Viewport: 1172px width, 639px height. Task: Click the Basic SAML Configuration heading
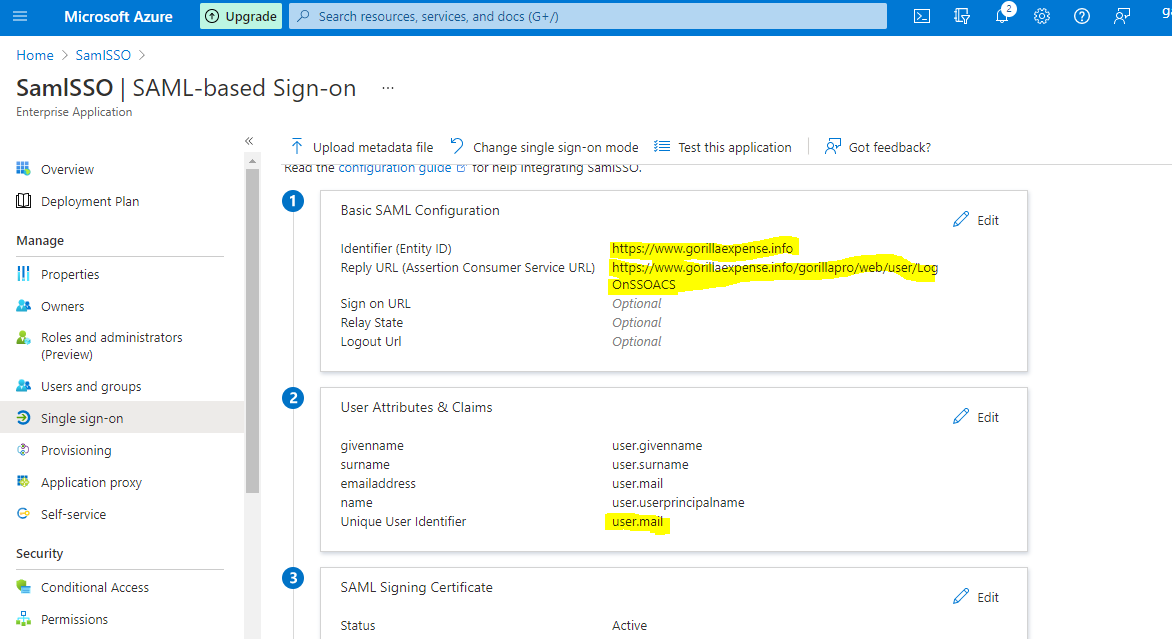[420, 211]
